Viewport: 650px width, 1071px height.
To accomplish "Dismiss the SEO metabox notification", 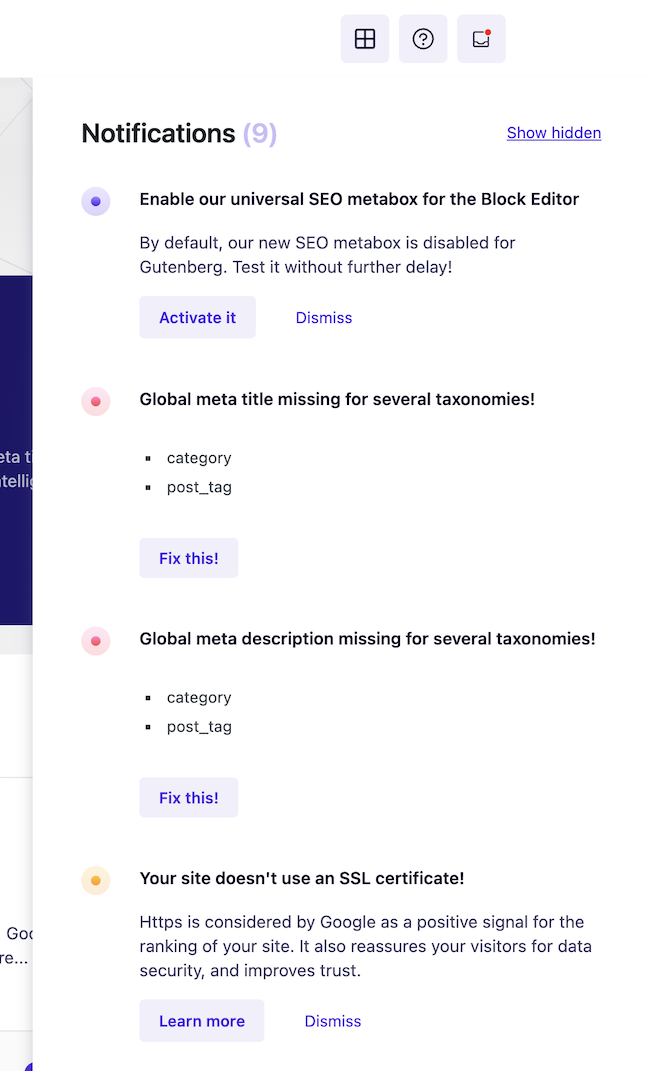I will [323, 318].
